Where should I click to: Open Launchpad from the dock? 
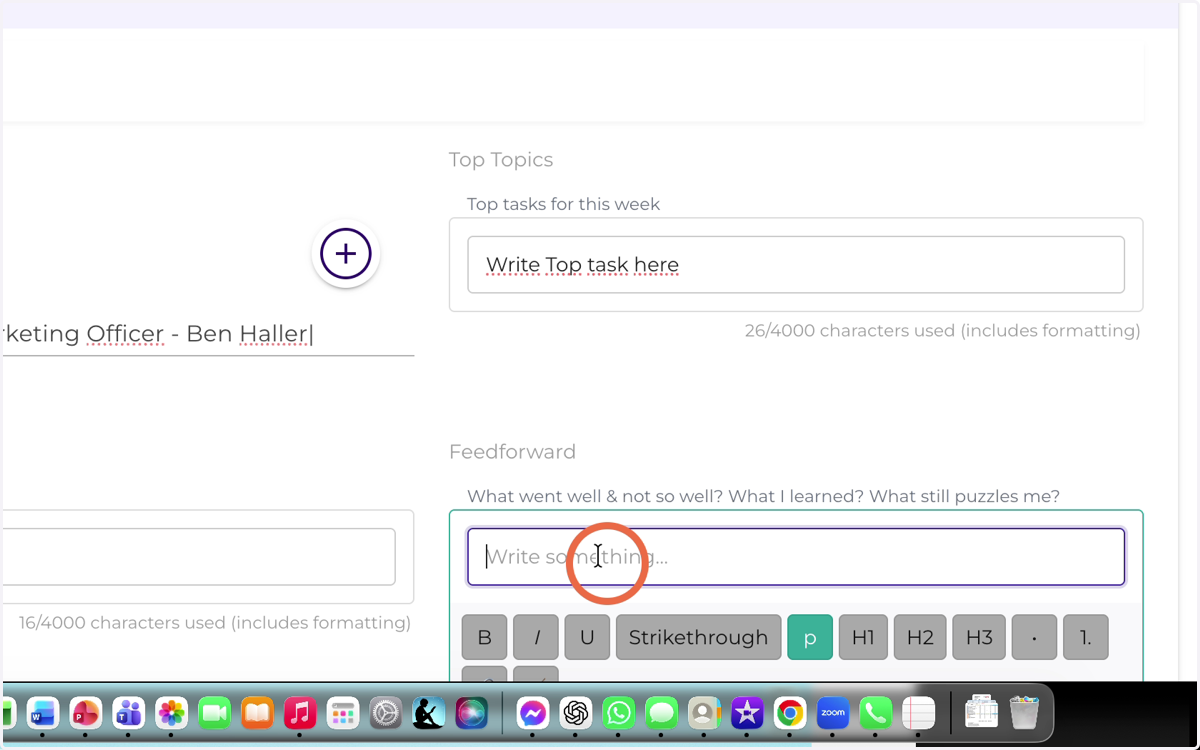coord(343,713)
